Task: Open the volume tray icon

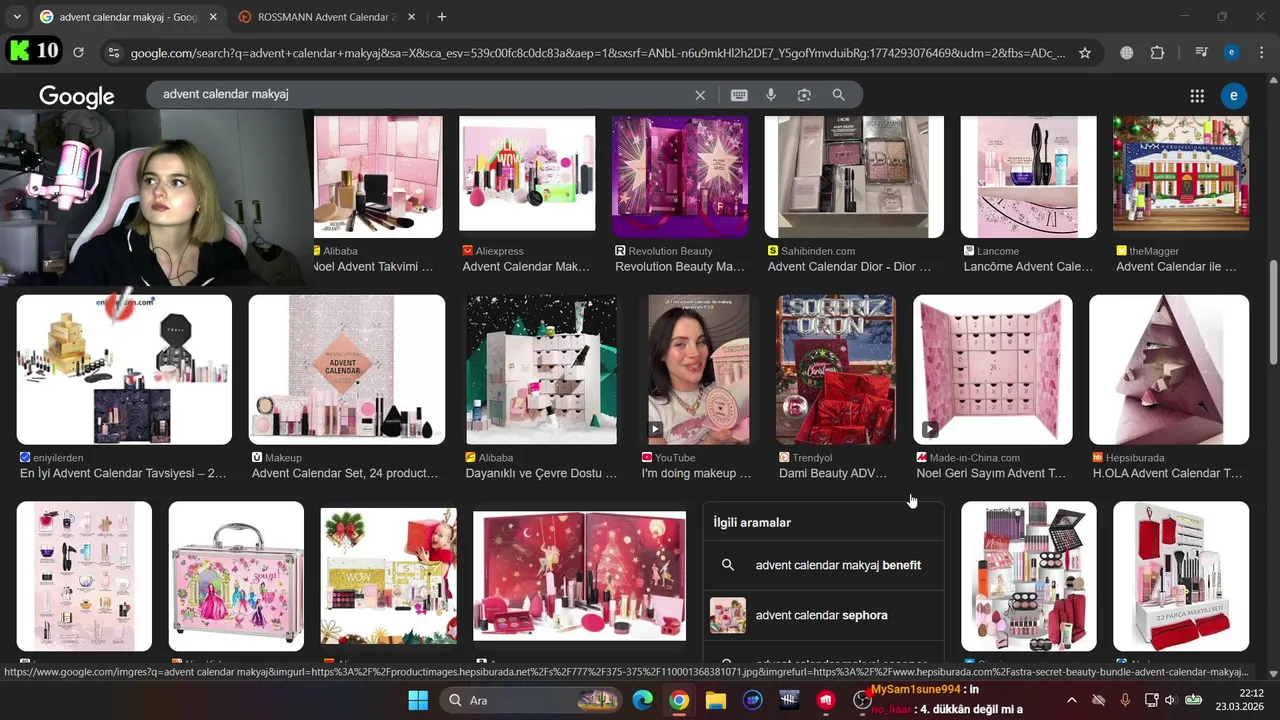Action: [1170, 700]
